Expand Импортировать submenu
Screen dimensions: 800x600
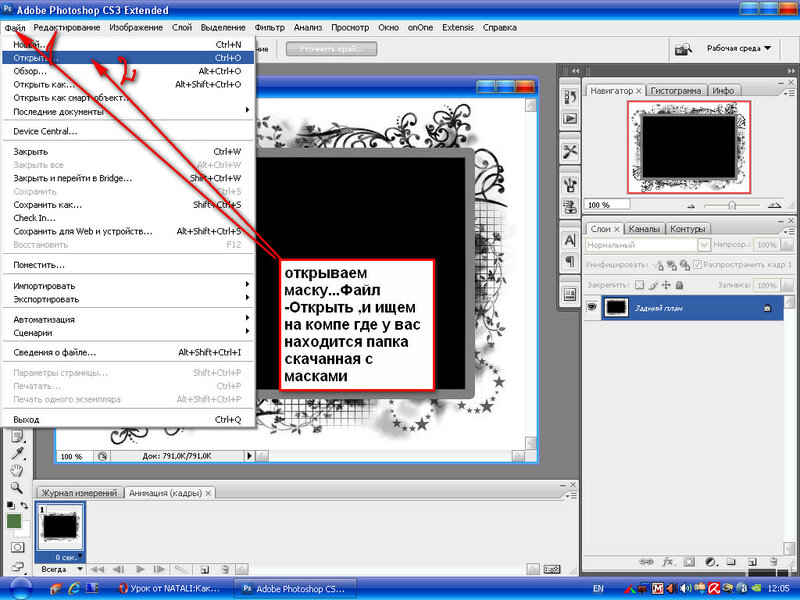128,286
